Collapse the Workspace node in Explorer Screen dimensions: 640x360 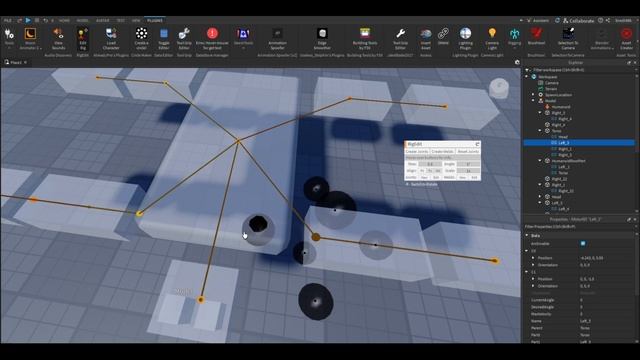(527, 77)
